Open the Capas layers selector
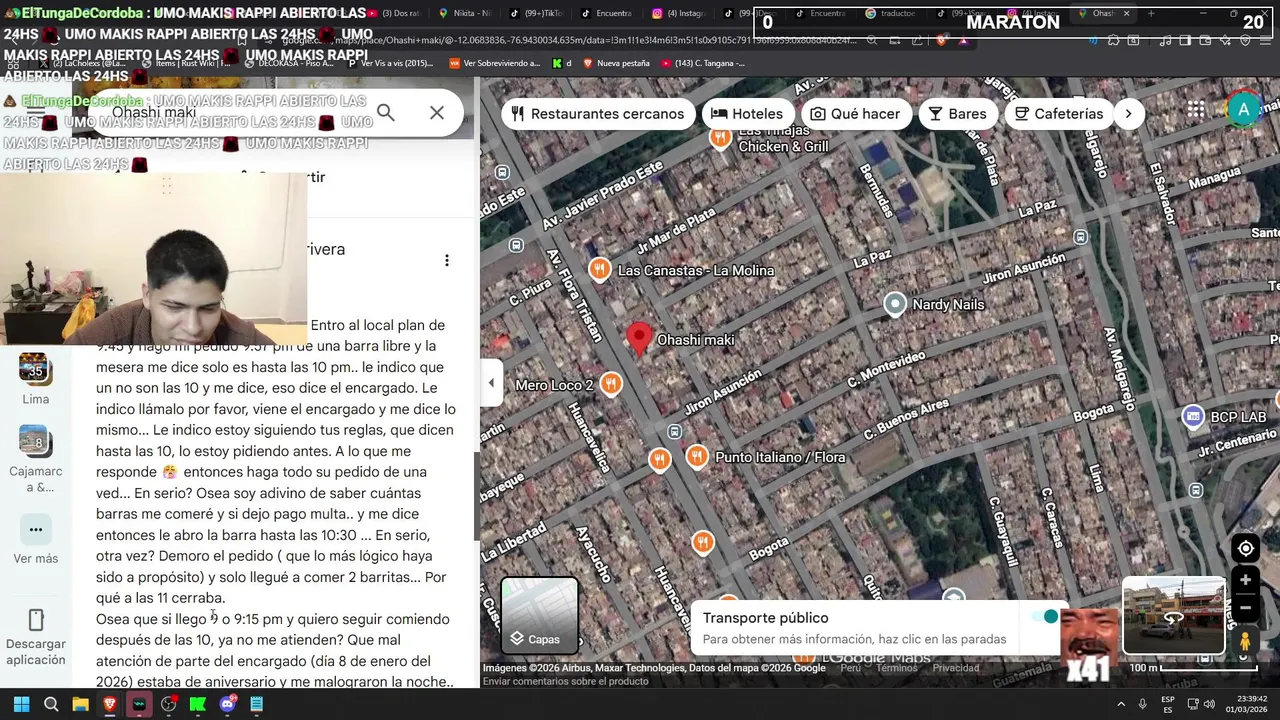1280x720 pixels. pos(539,615)
